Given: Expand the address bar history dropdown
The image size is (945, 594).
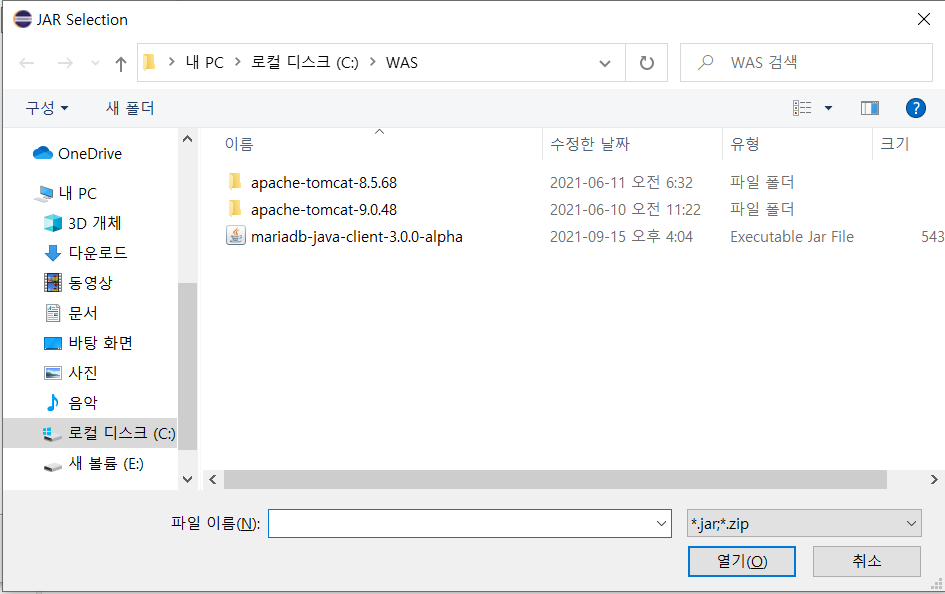Looking at the screenshot, I should (604, 63).
